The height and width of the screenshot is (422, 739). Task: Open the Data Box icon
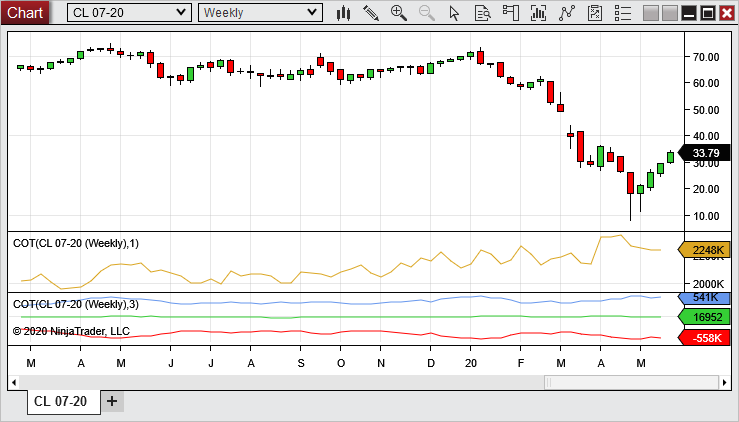(482, 13)
